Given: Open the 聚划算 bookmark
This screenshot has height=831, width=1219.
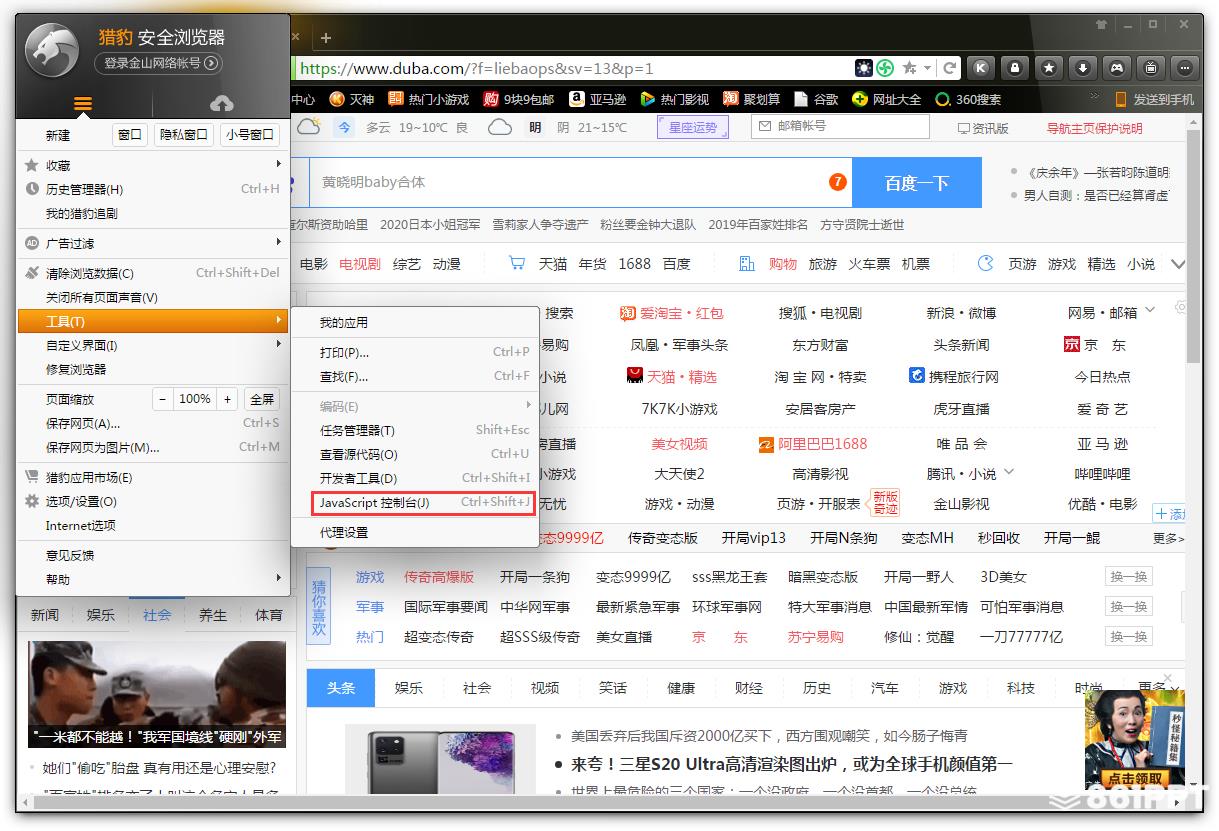Looking at the screenshot, I should 751,99.
